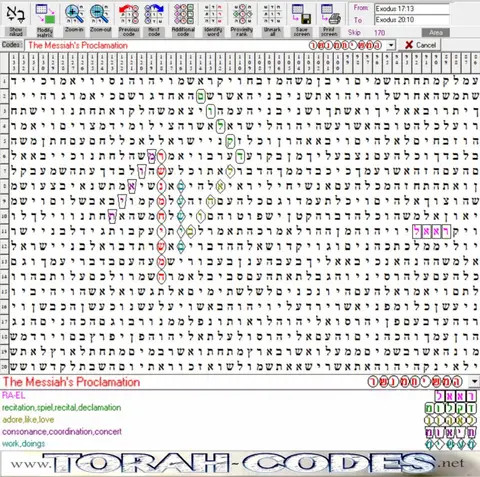
Task: Open dropdown arrow beside lower Messiah's Proclamation title
Action: point(474,381)
